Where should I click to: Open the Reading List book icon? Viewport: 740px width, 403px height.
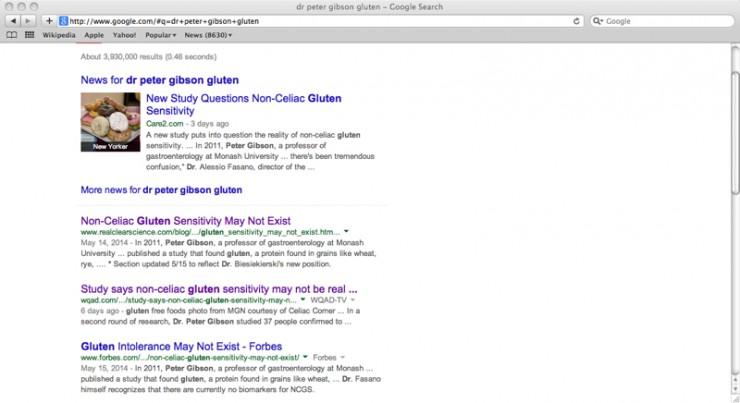[x=12, y=35]
